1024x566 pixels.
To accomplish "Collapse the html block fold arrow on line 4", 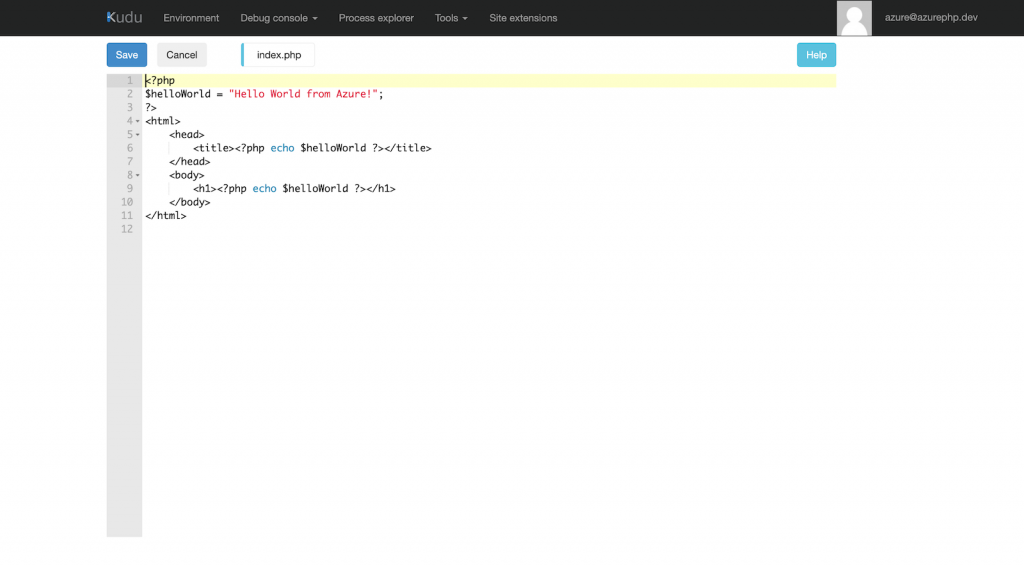I will click(138, 121).
